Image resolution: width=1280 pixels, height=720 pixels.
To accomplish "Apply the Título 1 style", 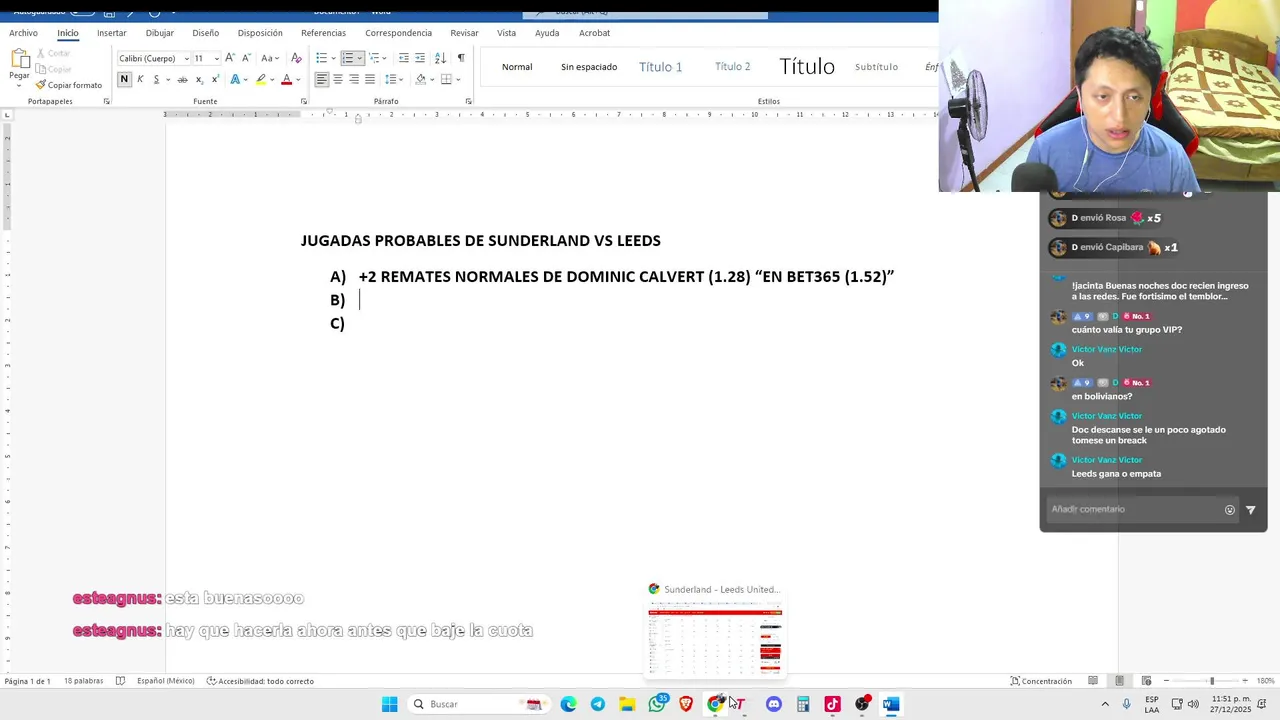I will 660,67.
